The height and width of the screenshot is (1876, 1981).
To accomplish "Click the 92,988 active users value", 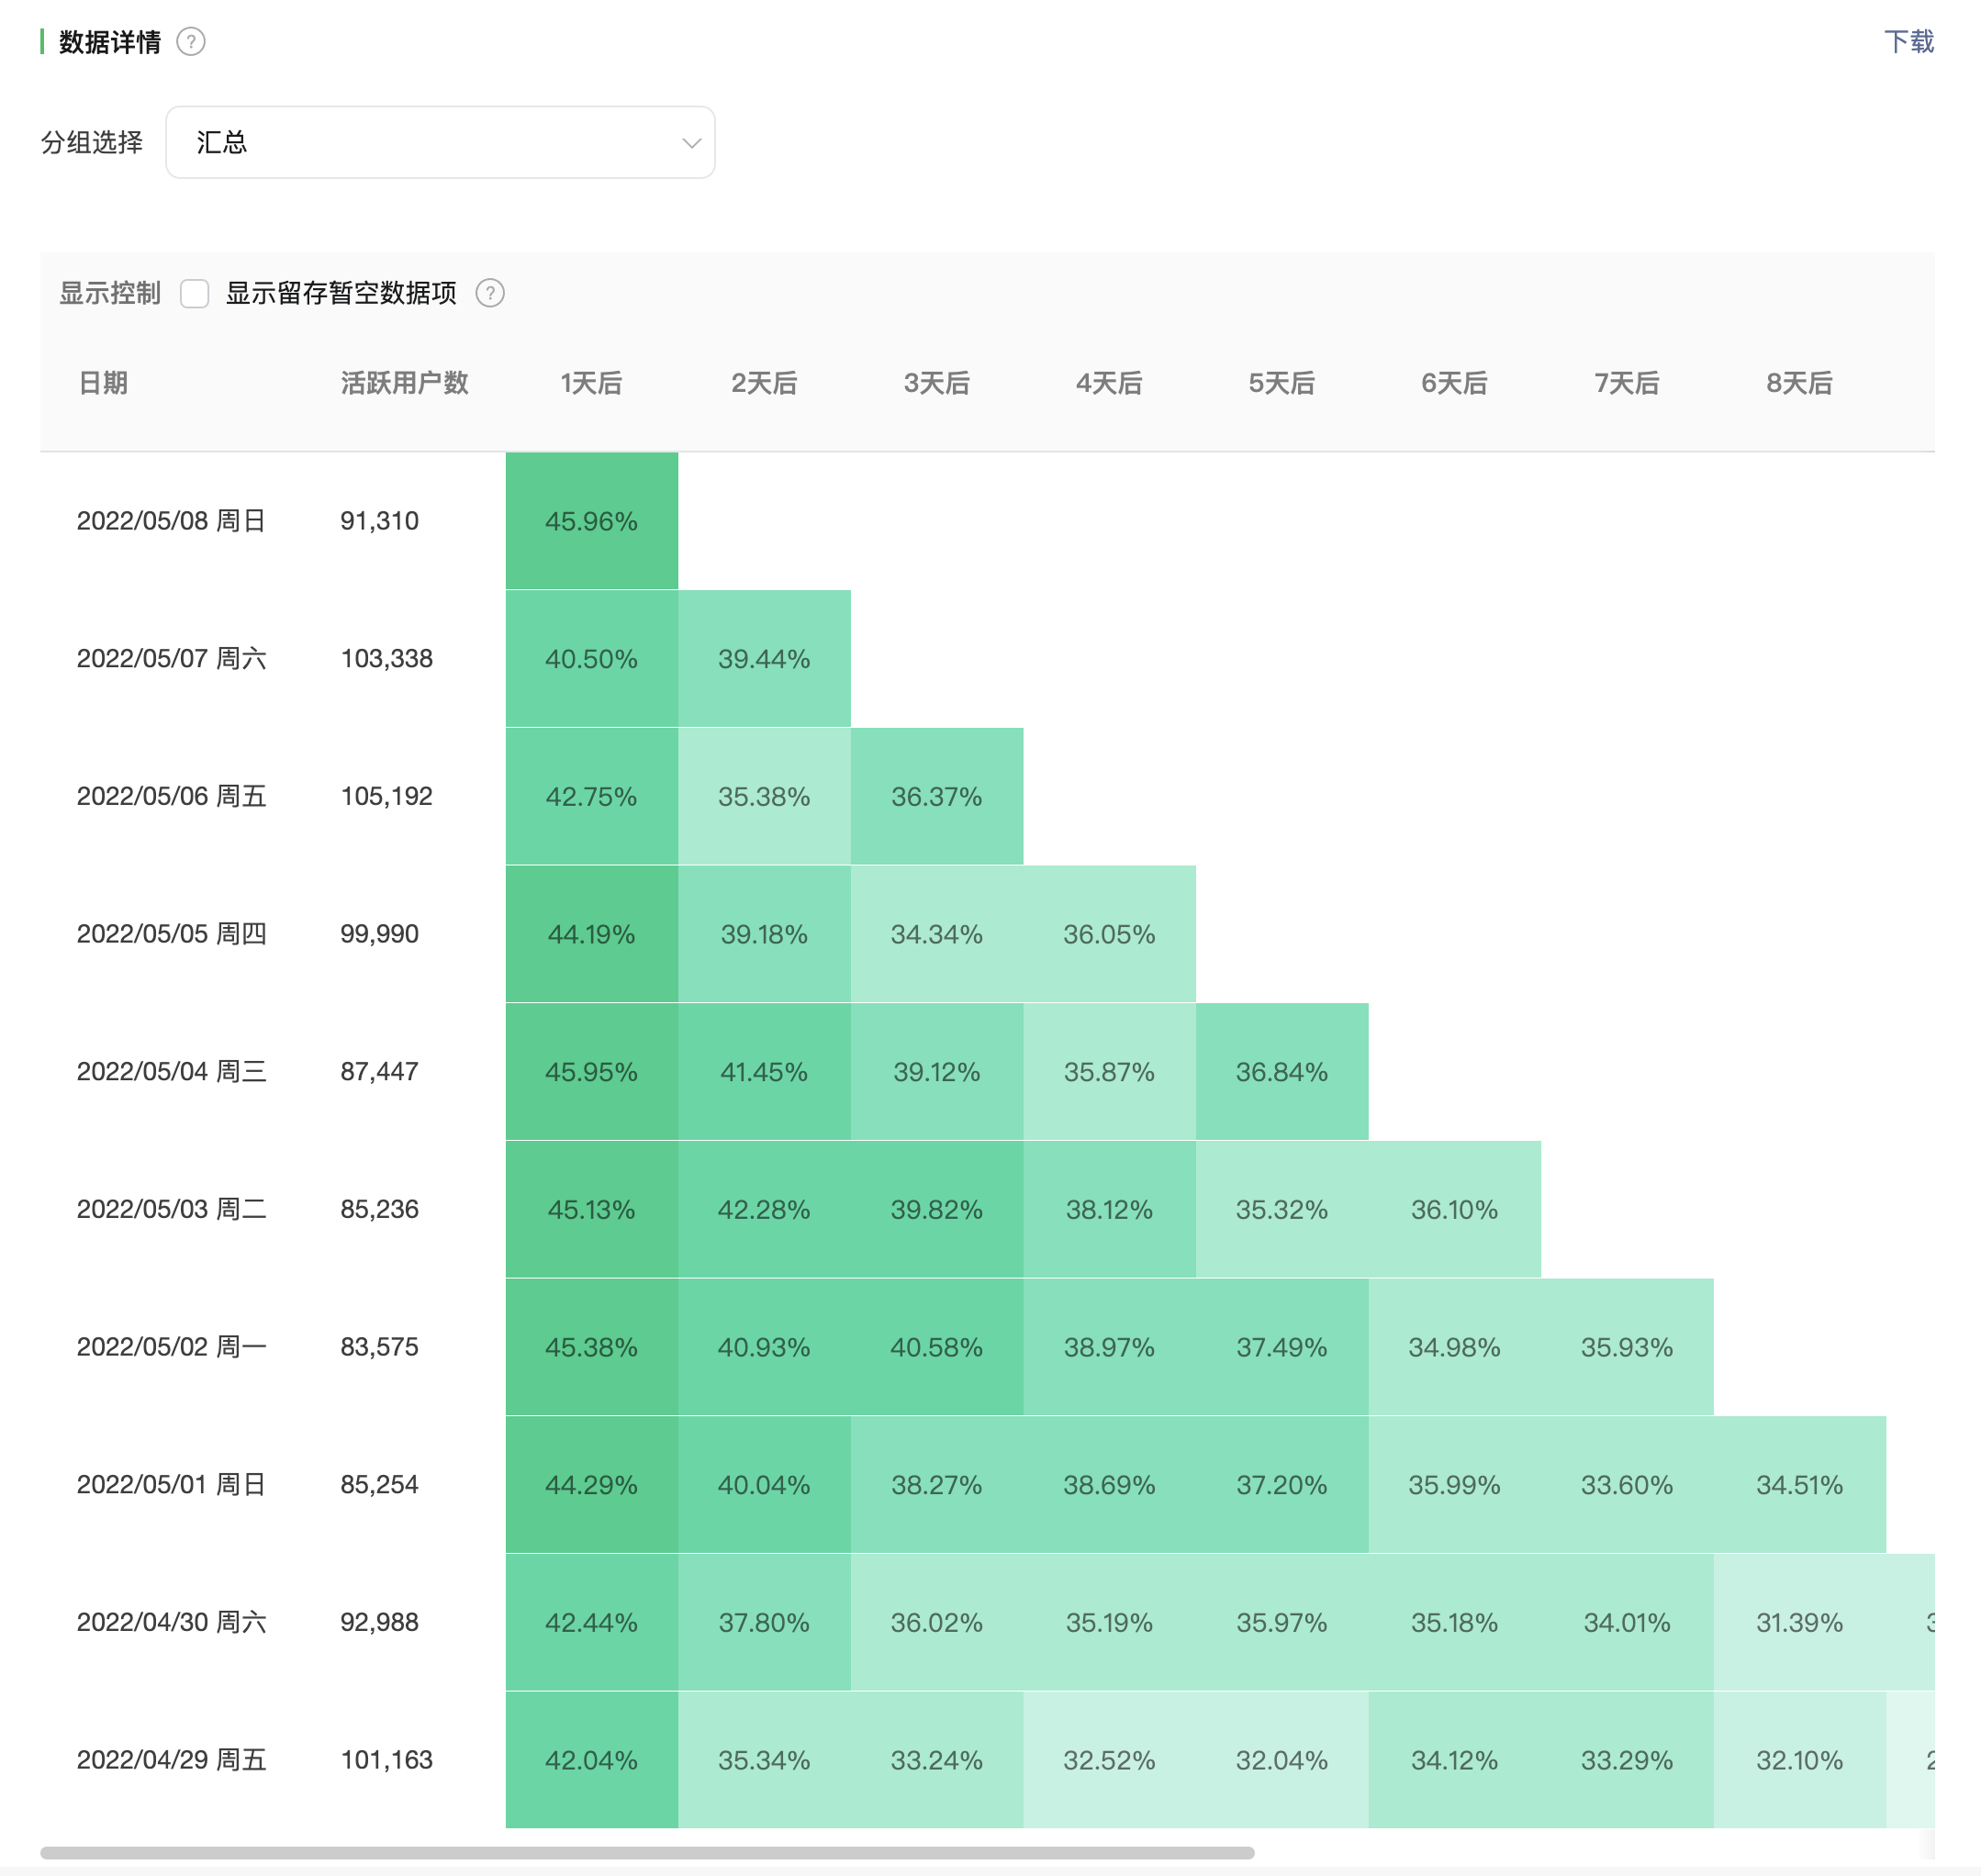I will click(x=379, y=1622).
